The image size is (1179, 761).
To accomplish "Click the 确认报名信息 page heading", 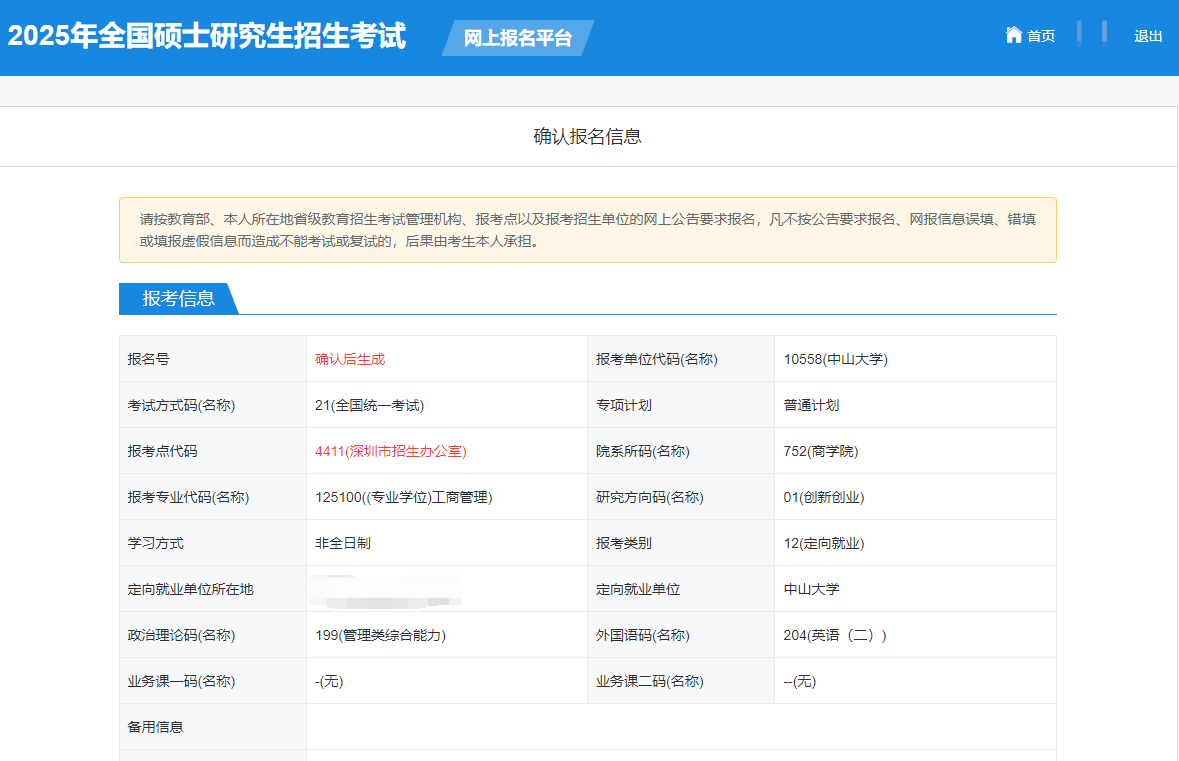I will [x=587, y=137].
